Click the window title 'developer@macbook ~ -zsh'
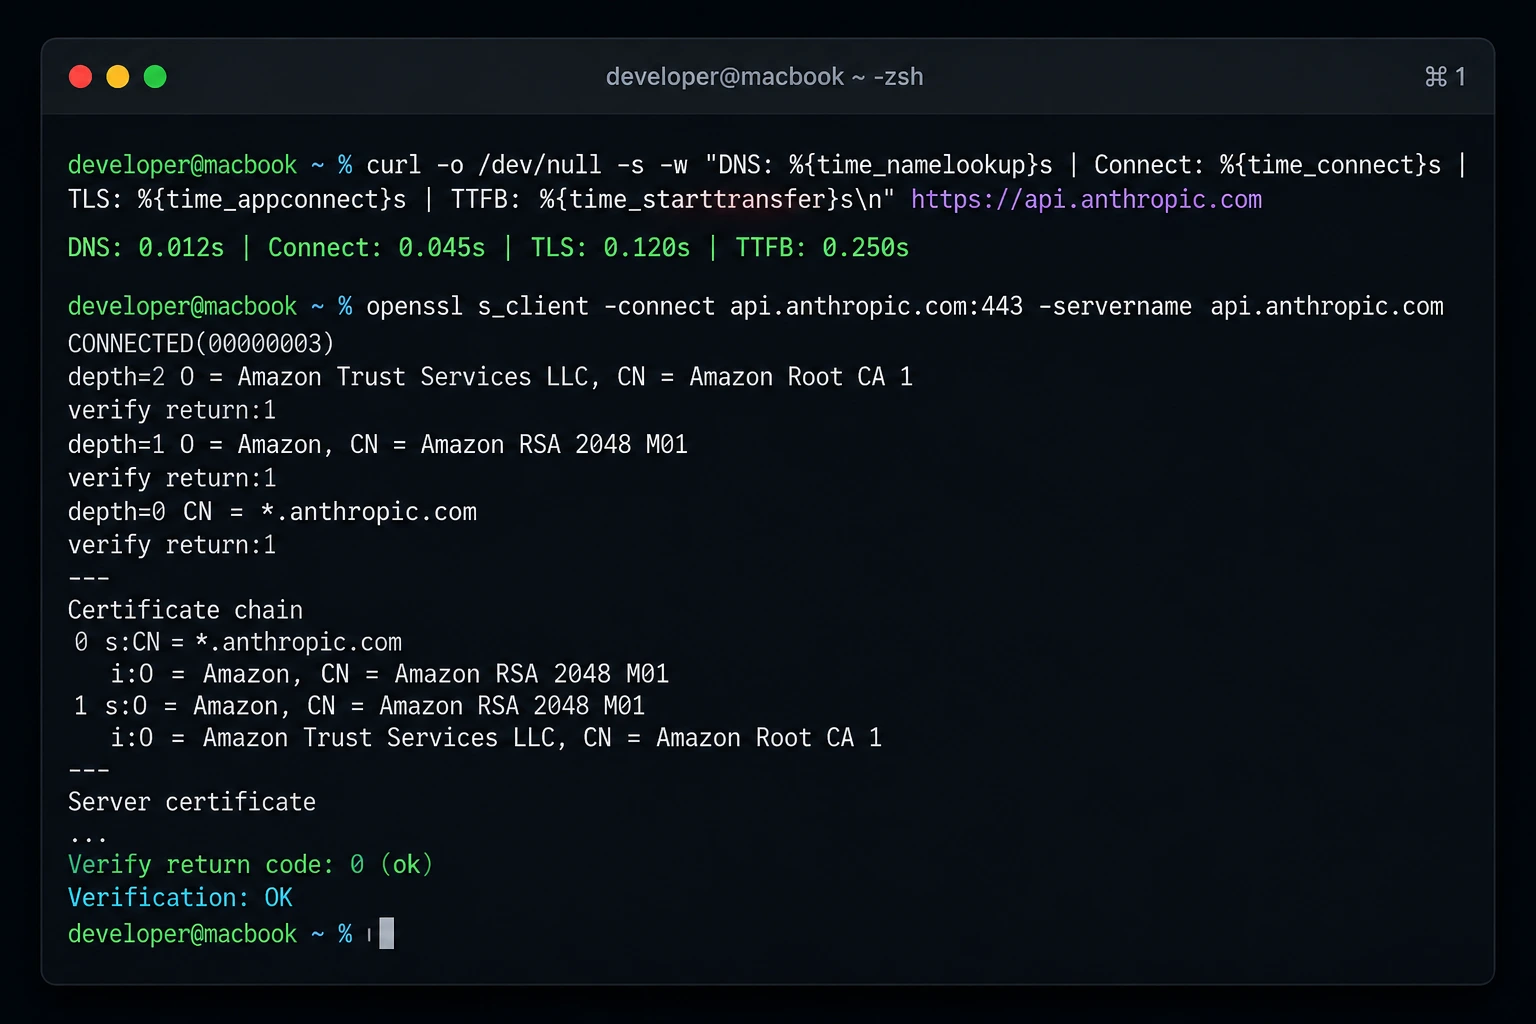Viewport: 1536px width, 1024px height. click(764, 77)
